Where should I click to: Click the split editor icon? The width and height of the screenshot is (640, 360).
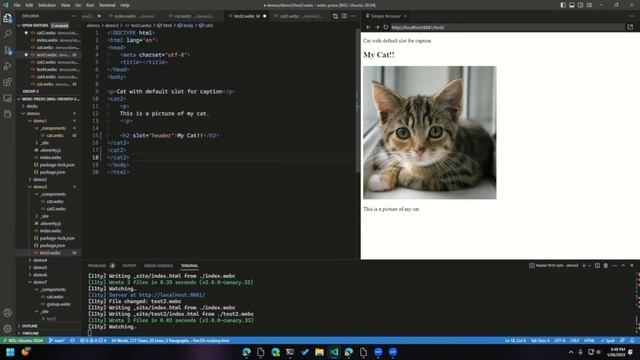(344, 16)
